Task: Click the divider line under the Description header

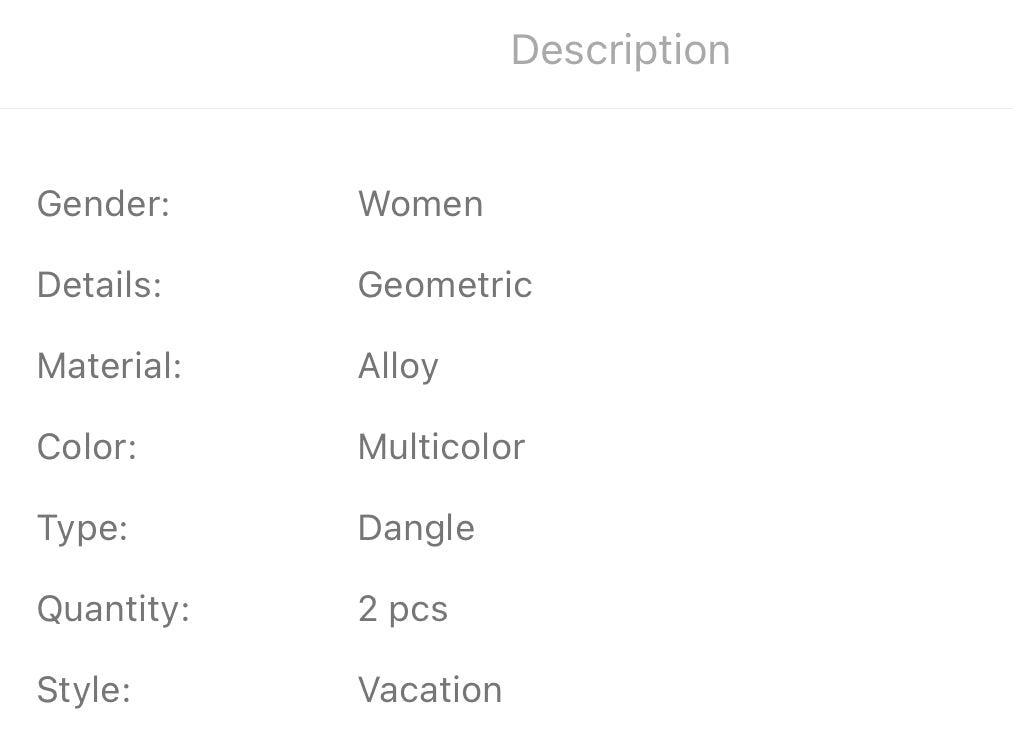Action: (506, 108)
